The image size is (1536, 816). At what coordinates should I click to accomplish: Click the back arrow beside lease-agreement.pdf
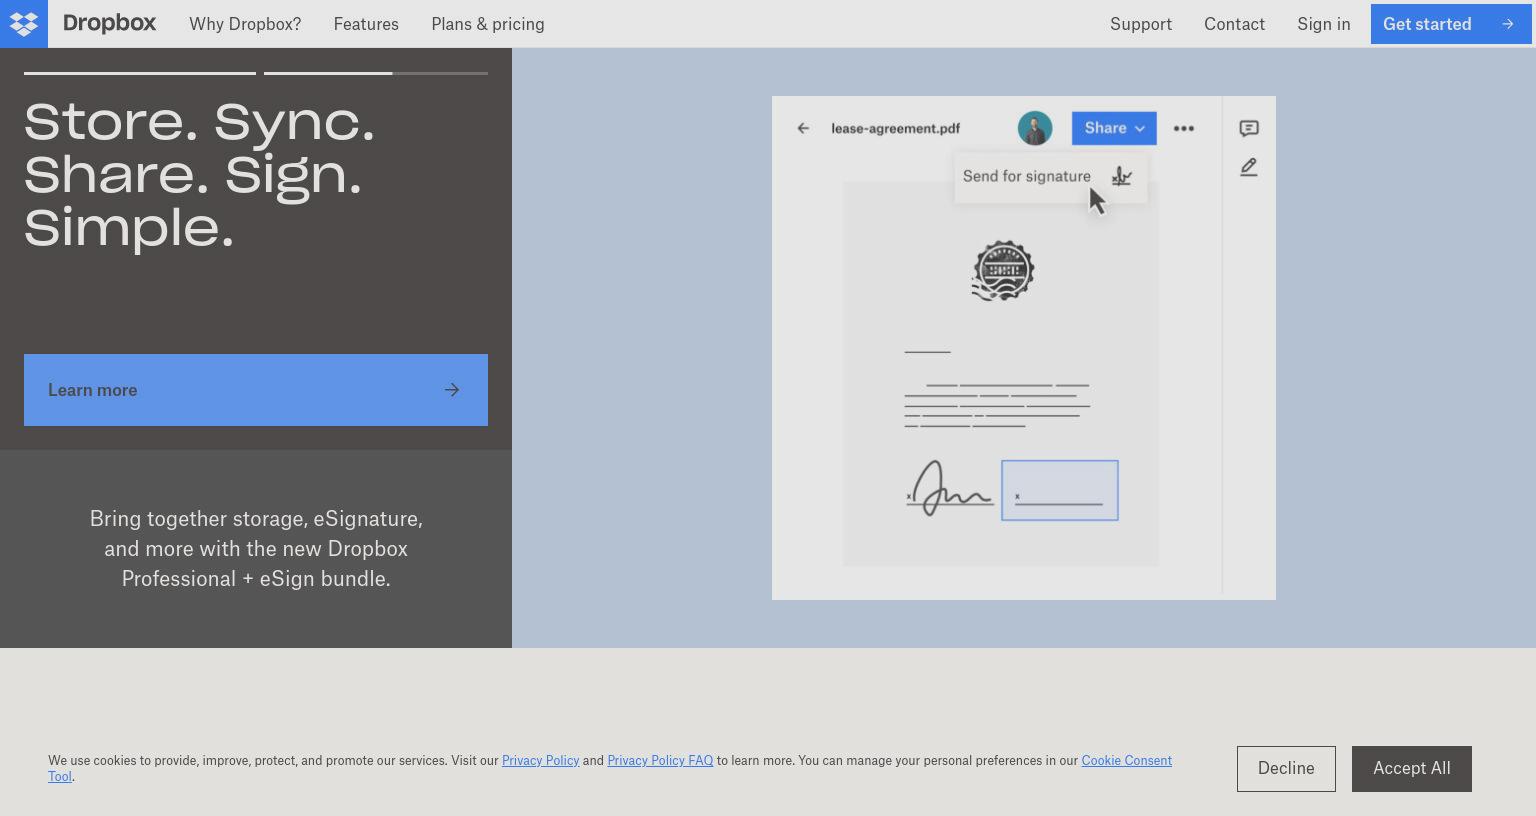[x=803, y=128]
